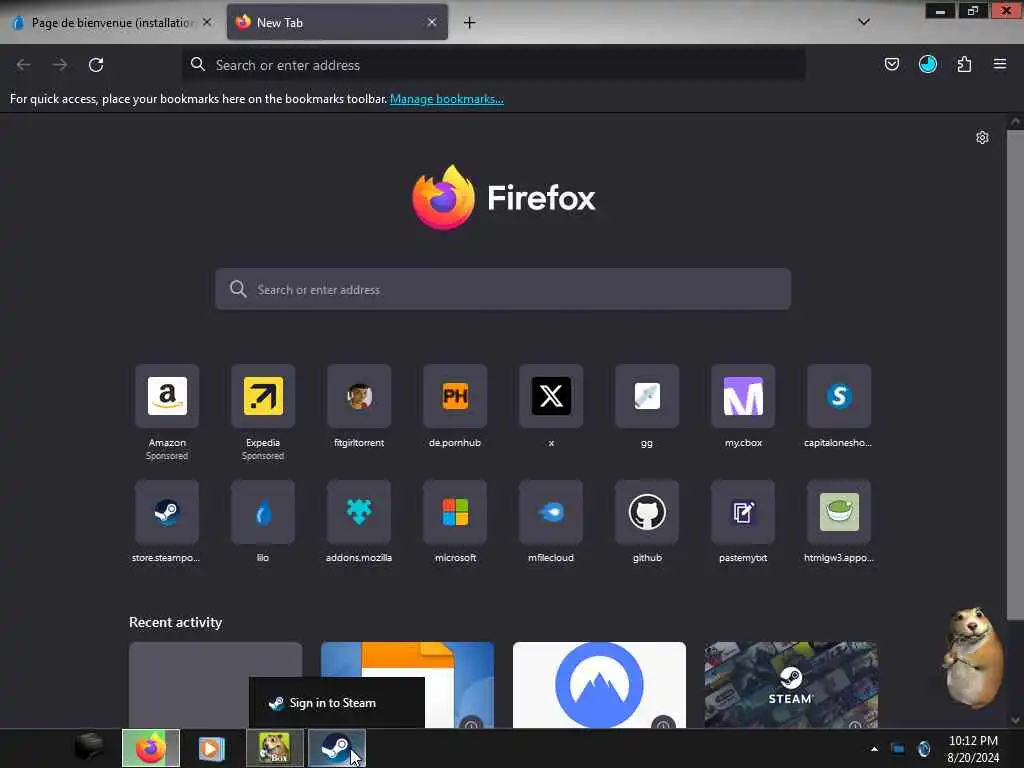Open the gg shortcut tile
1024x768 pixels.
647,396
